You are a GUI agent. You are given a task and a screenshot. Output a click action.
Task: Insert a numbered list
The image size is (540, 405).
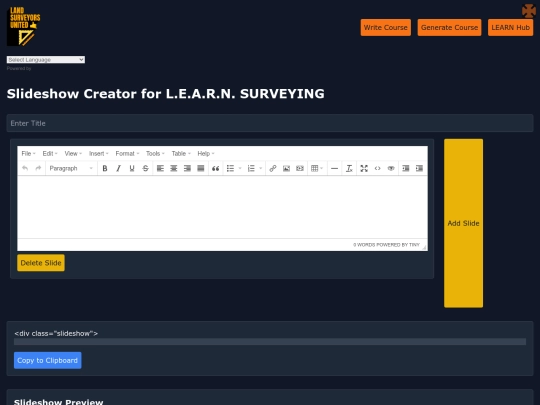coord(251,168)
